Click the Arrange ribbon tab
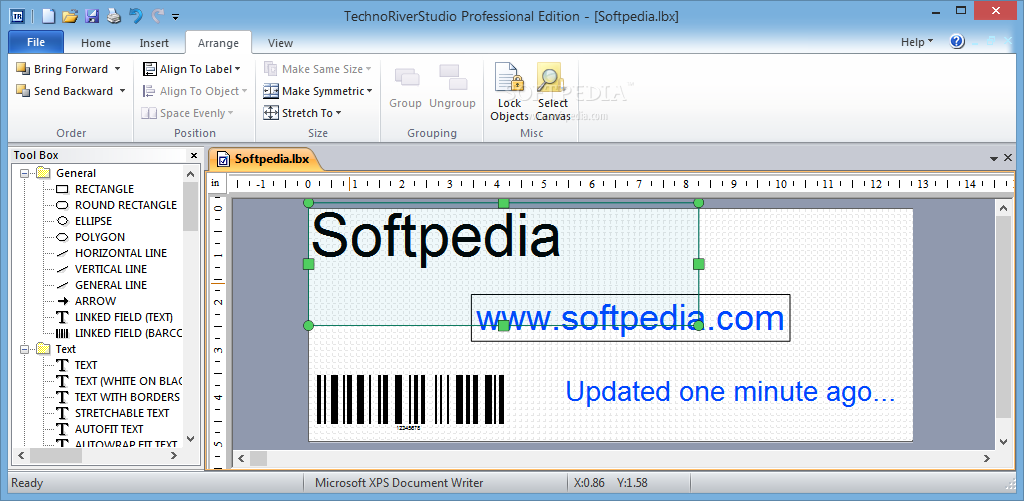Image resolution: width=1024 pixels, height=501 pixels. [x=218, y=43]
